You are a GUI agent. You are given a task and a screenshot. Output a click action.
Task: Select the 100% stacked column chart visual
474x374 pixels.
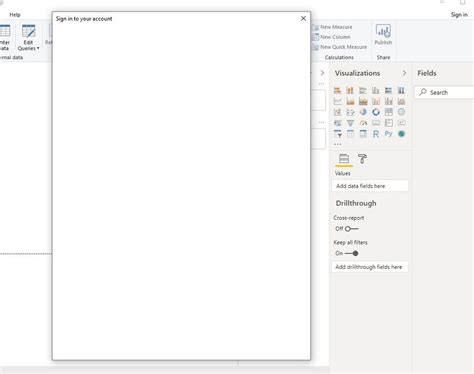[x=401, y=90]
